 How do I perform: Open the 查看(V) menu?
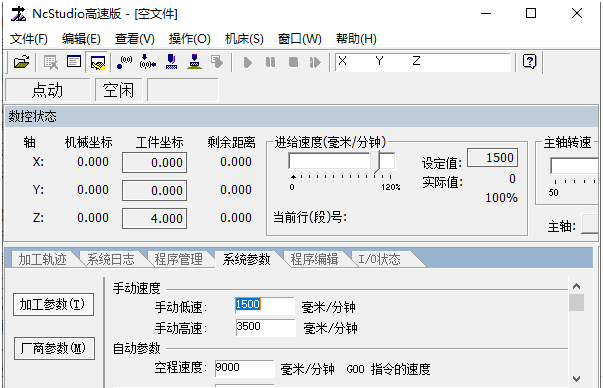(135, 39)
